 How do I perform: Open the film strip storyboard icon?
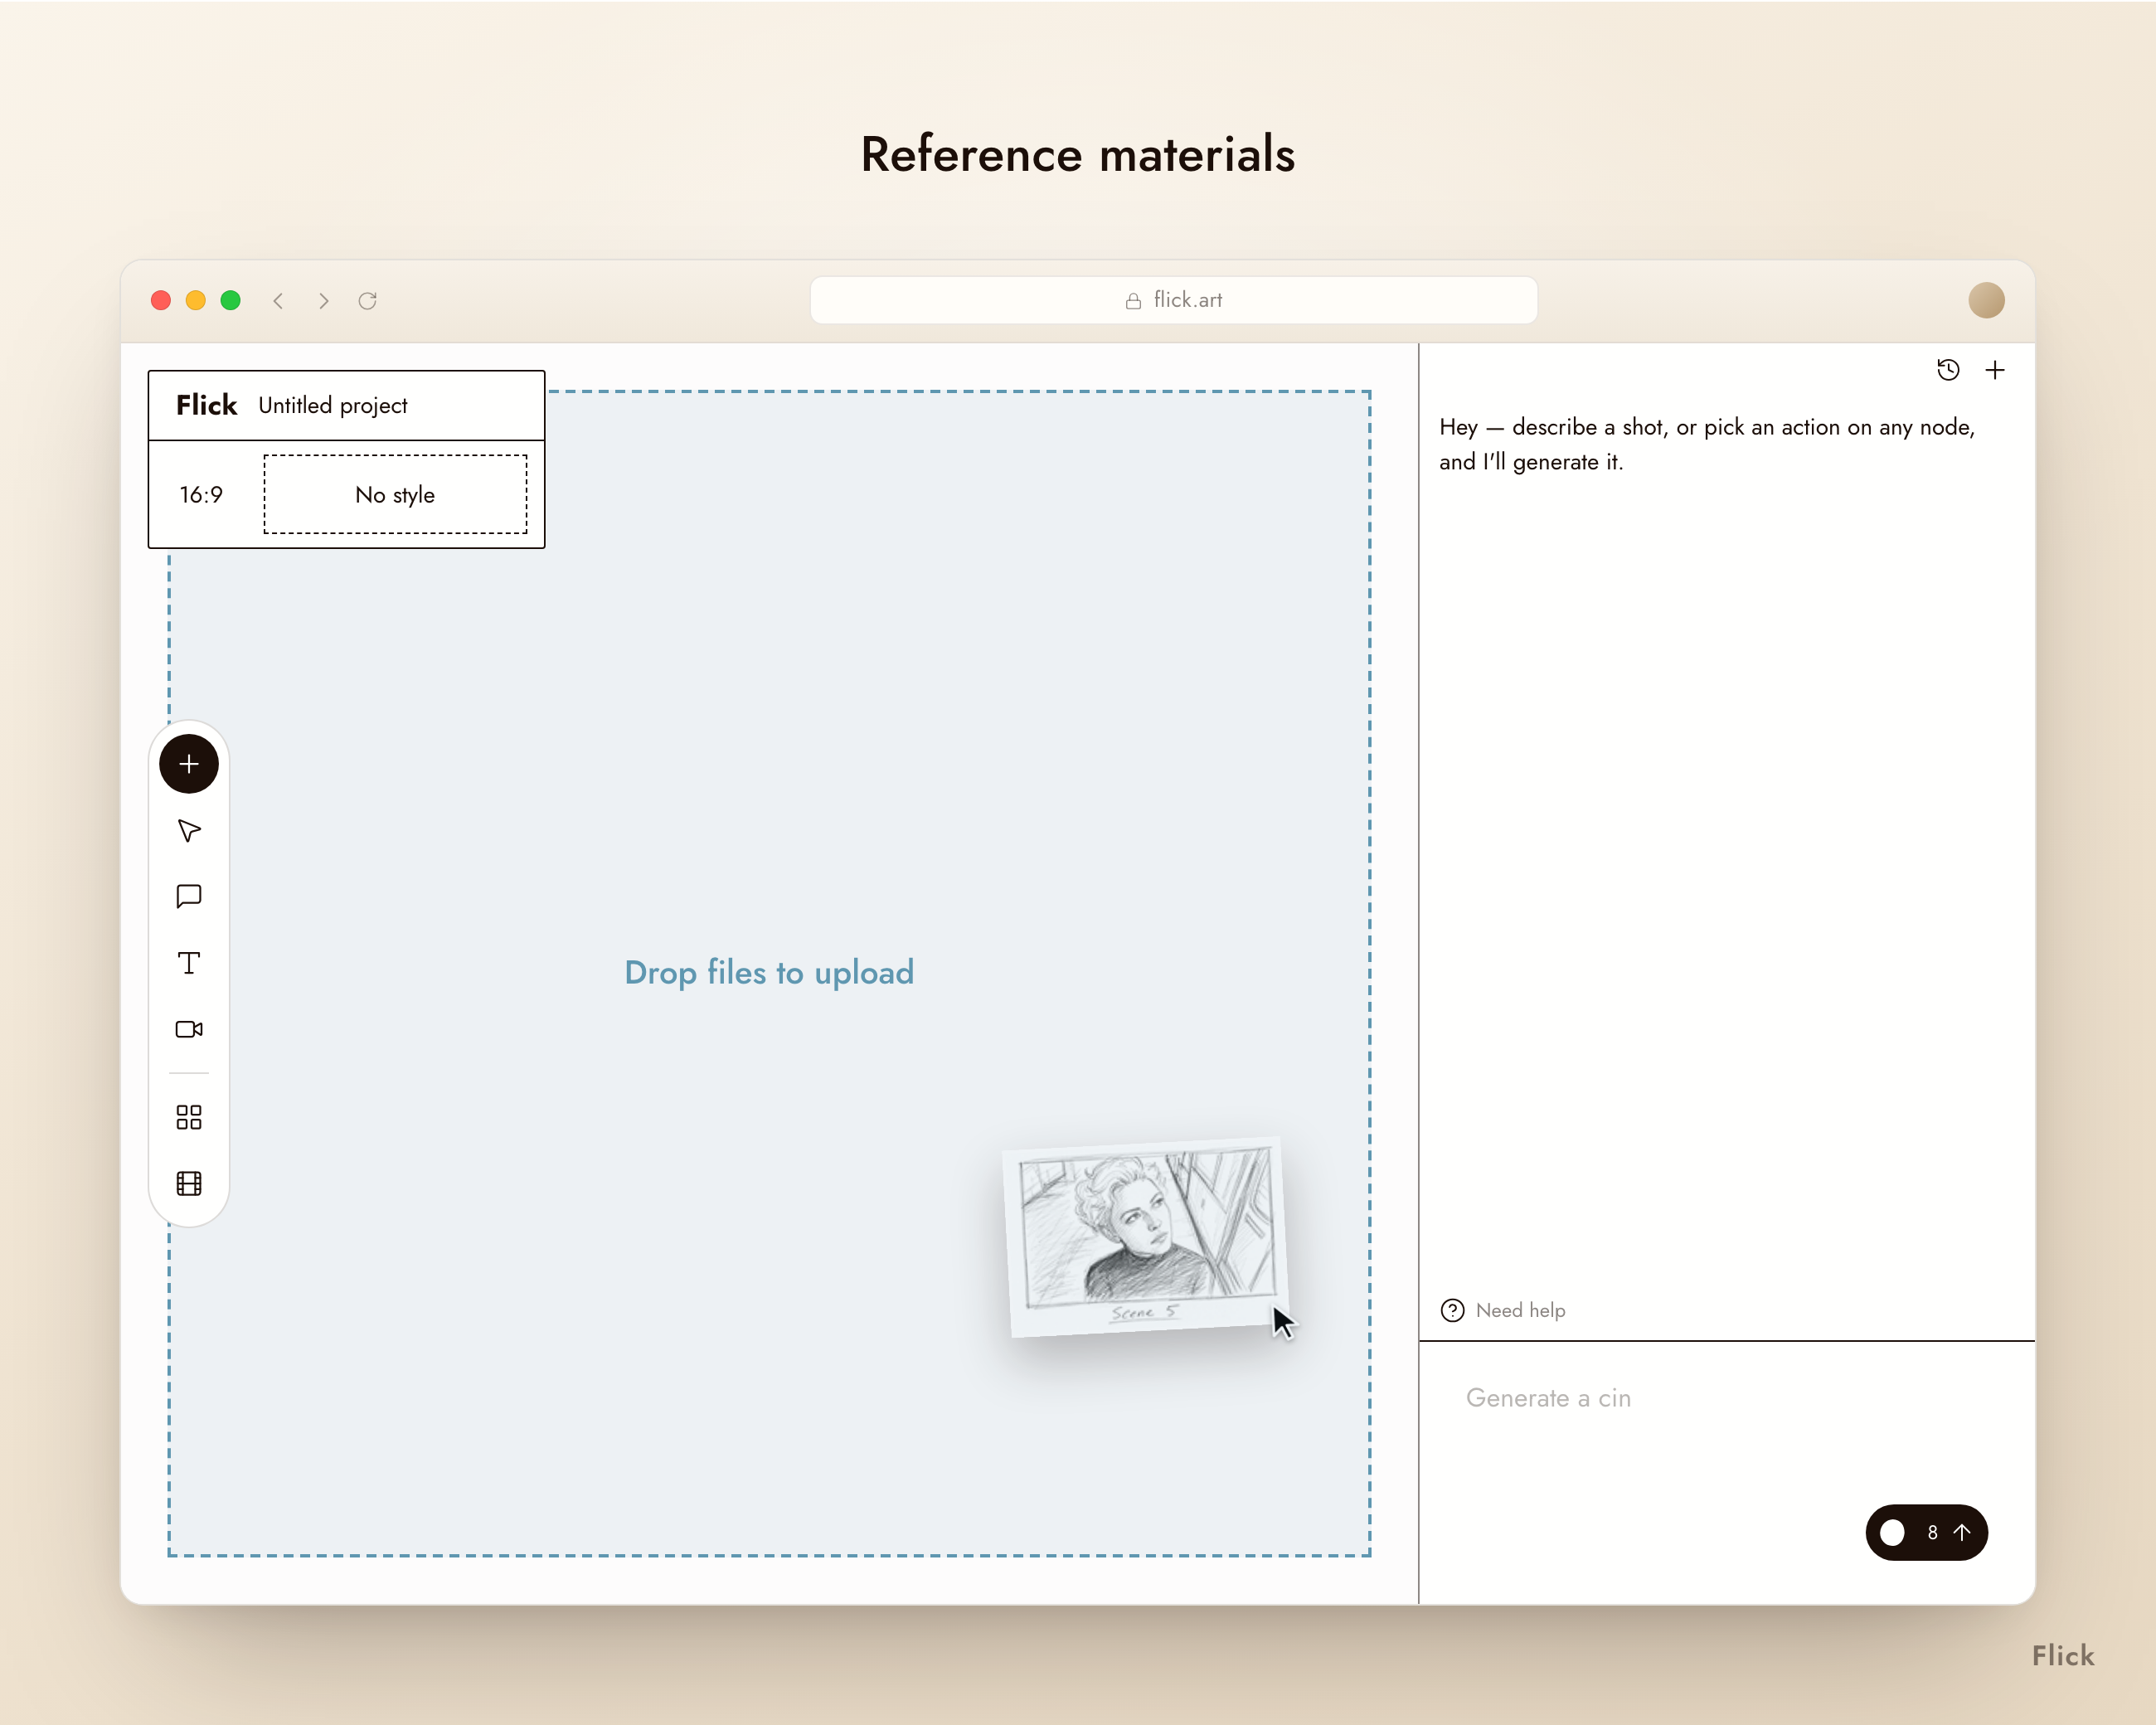pyautogui.click(x=189, y=1183)
